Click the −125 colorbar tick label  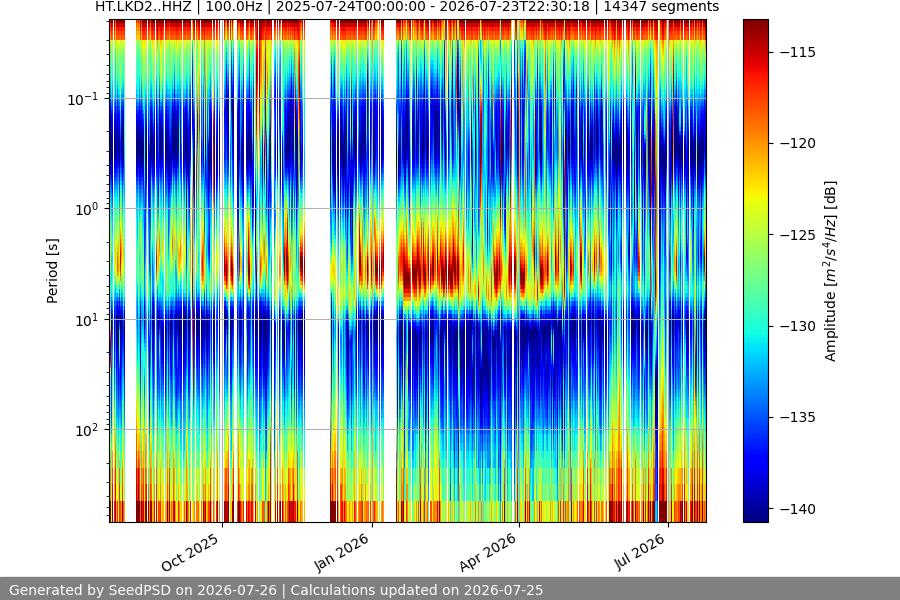(x=798, y=235)
